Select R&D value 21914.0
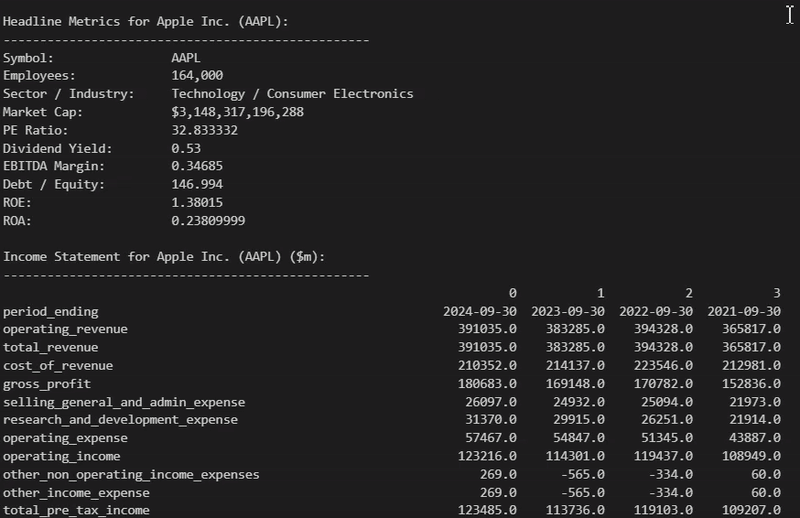Image resolution: width=800 pixels, height=518 pixels. tap(755, 420)
